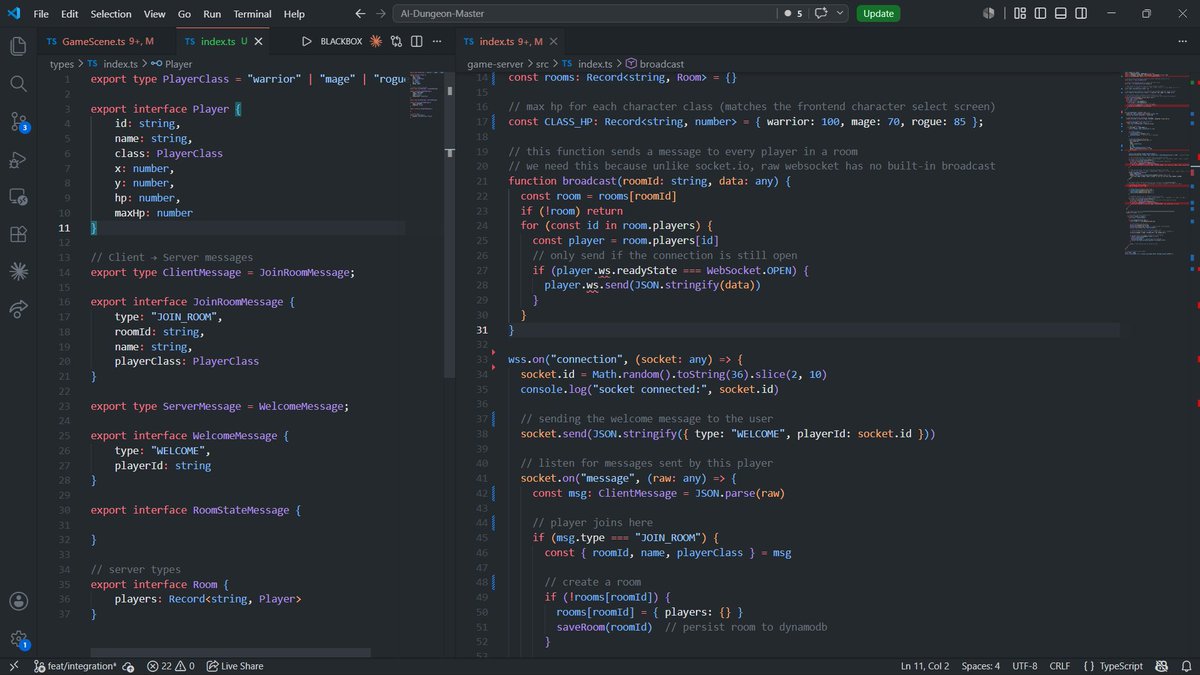Click the 'Player' breadcrumb symbol
1200x675 pixels.
(x=178, y=63)
